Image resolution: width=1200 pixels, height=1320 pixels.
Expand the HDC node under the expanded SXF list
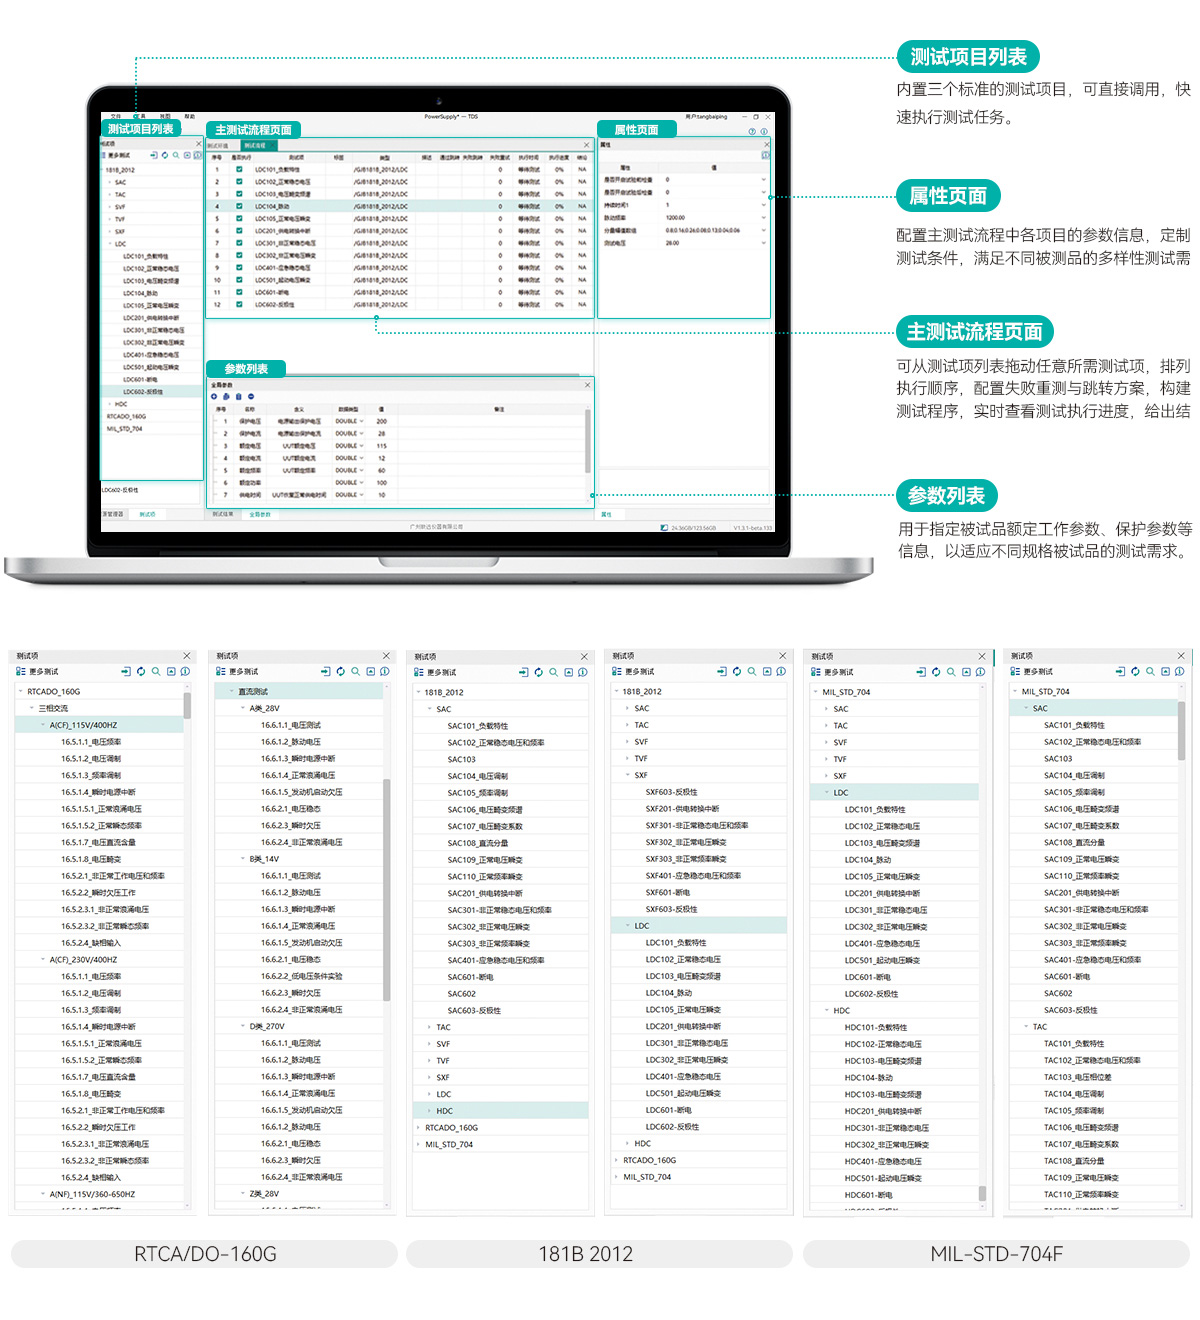pos(627,1143)
